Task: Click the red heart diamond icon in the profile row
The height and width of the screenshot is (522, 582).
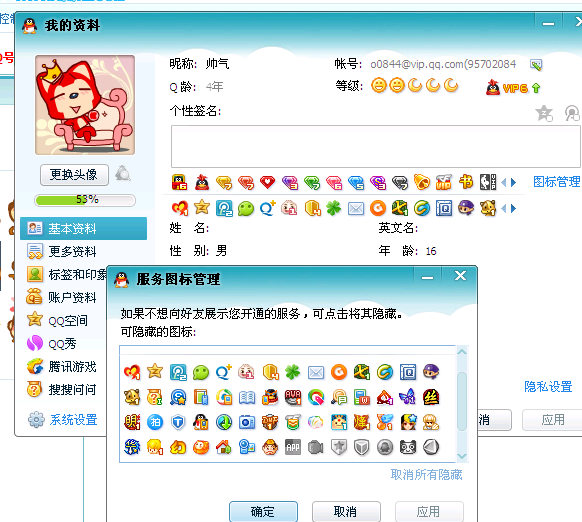Action: [268, 182]
